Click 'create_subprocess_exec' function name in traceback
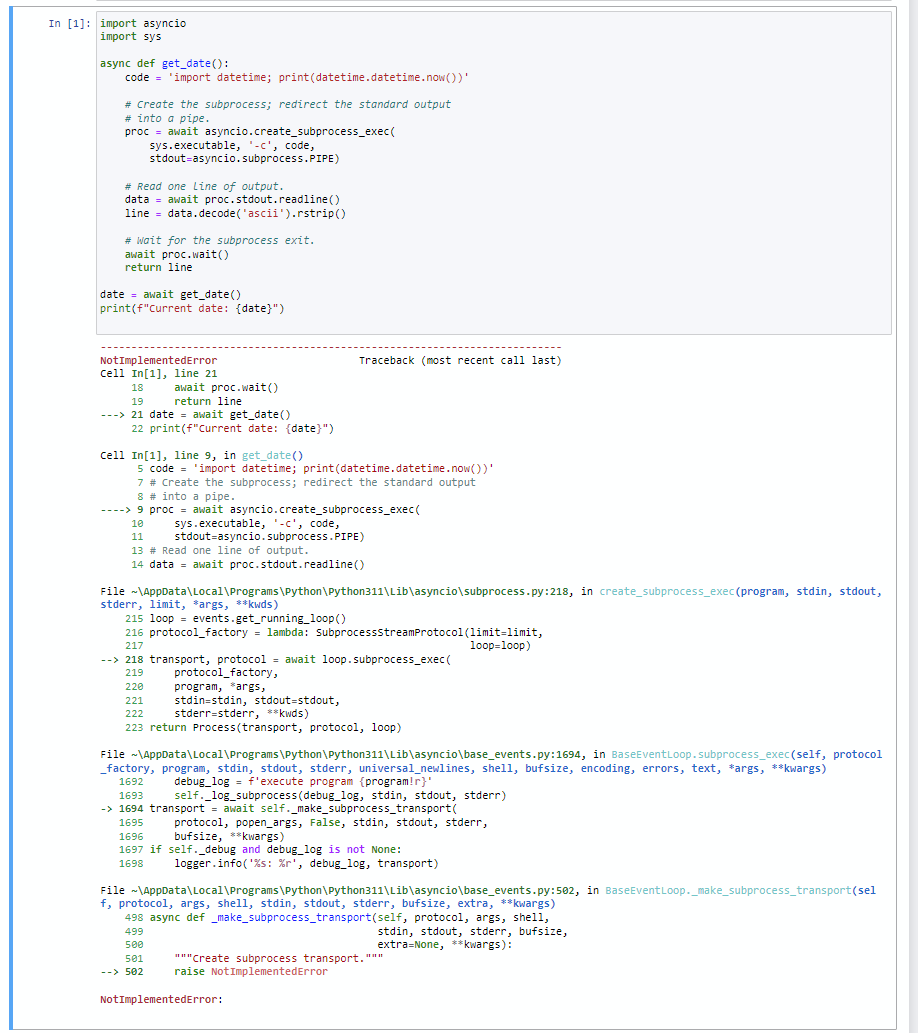918x1033 pixels. [666, 592]
